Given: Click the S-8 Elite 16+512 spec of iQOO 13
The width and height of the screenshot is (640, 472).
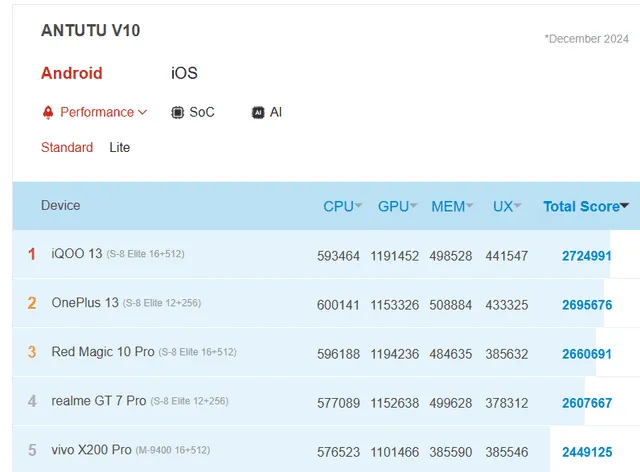Looking at the screenshot, I should (x=145, y=254).
